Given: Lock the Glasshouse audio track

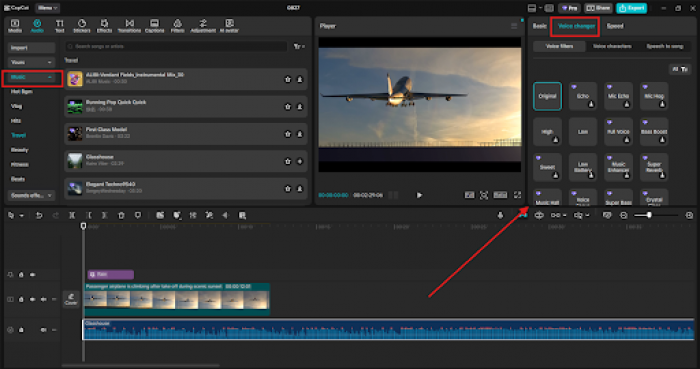Looking at the screenshot, I should (x=21, y=330).
